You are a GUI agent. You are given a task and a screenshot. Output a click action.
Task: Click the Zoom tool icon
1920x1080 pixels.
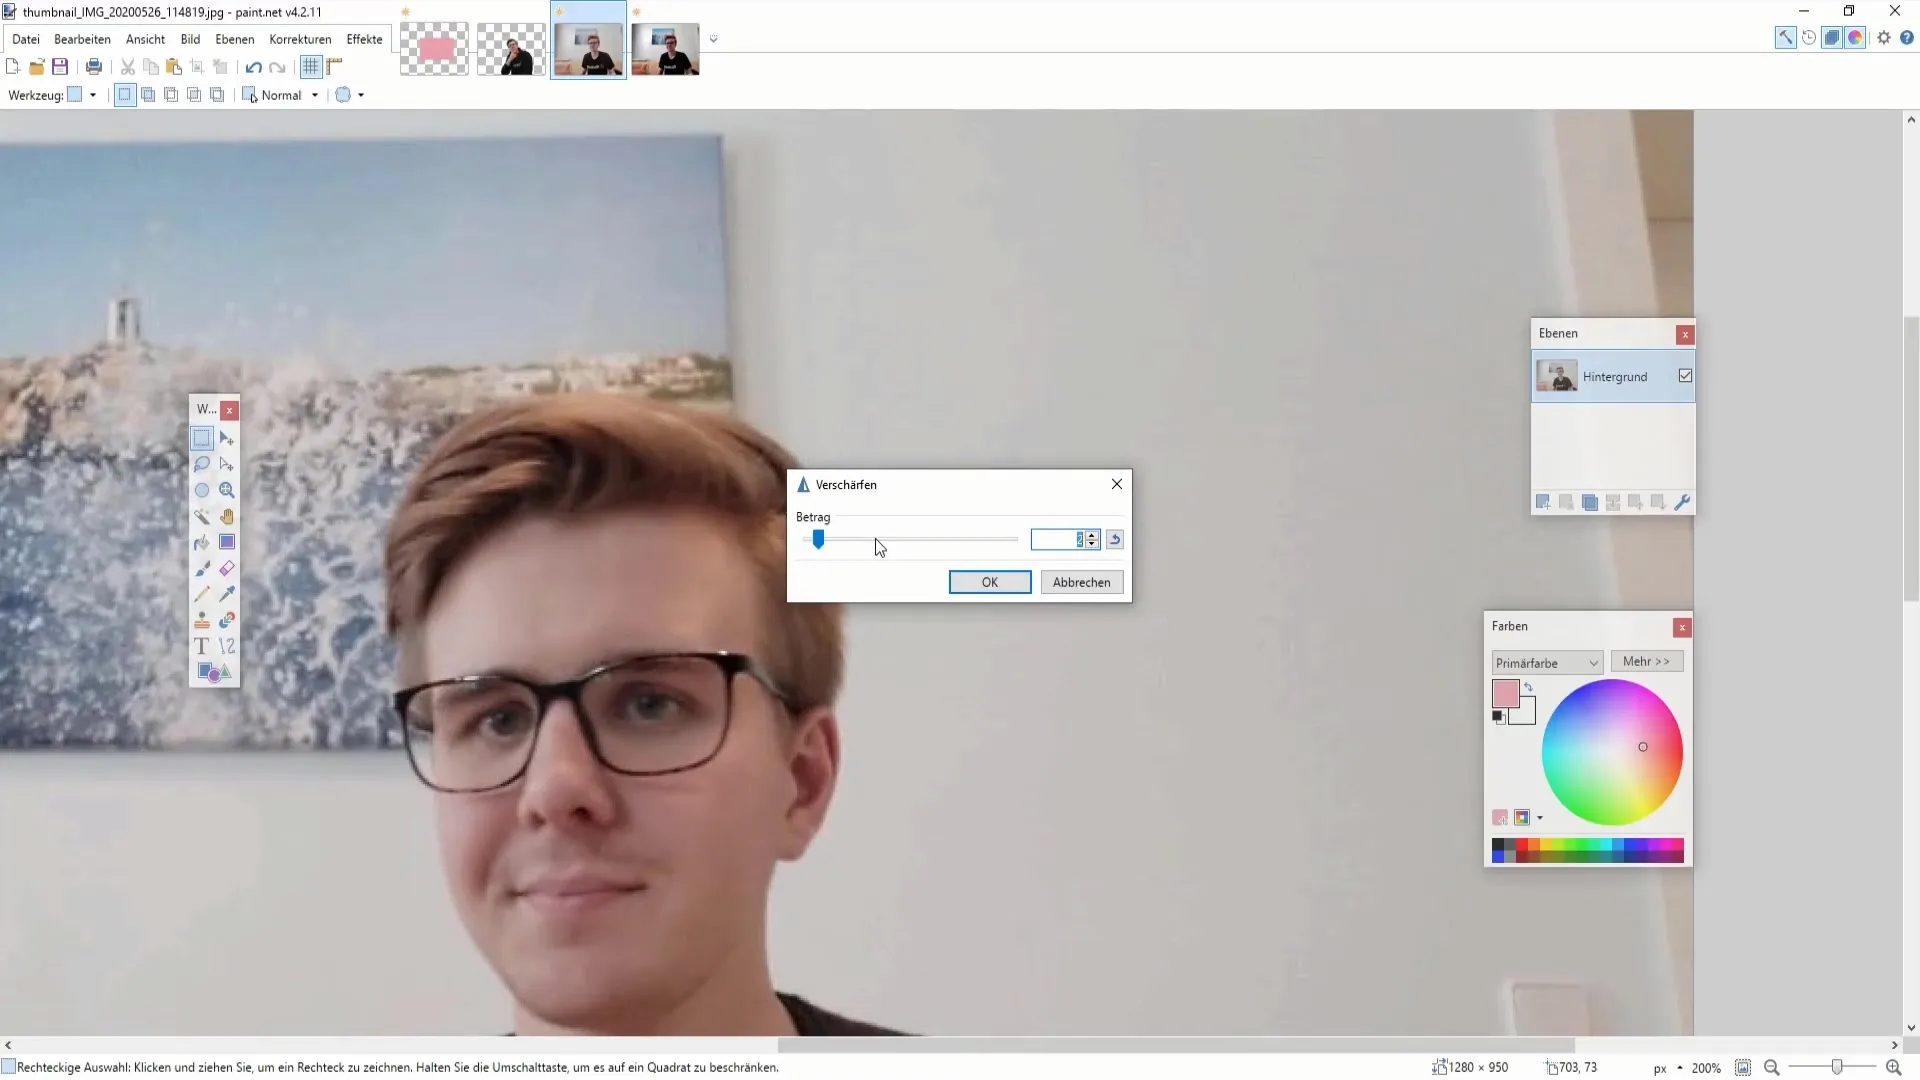point(227,491)
